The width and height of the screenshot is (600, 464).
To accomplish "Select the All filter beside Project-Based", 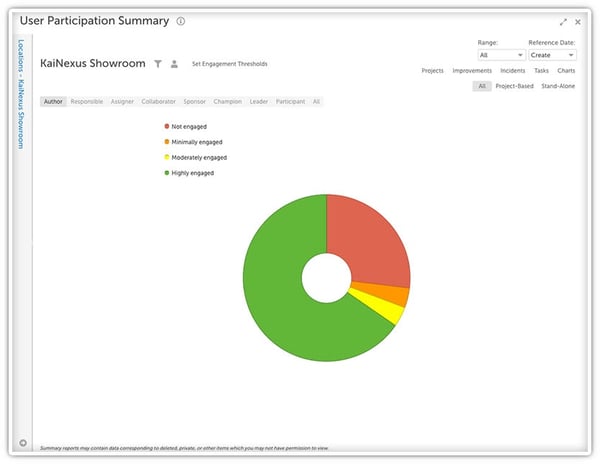I will 482,86.
